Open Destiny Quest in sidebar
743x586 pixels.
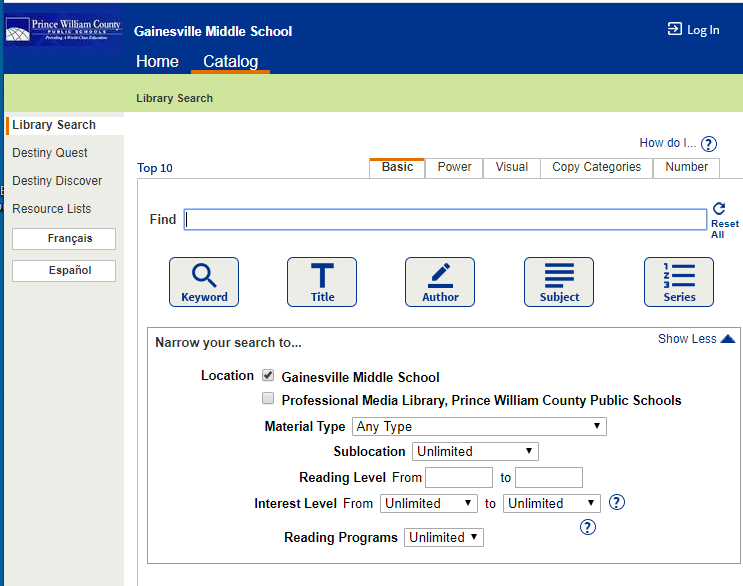pyautogui.click(x=50, y=153)
